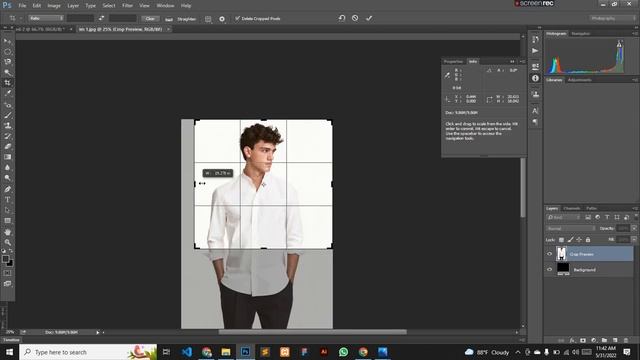
Task: Select the Gradient tool
Action: pos(7,157)
